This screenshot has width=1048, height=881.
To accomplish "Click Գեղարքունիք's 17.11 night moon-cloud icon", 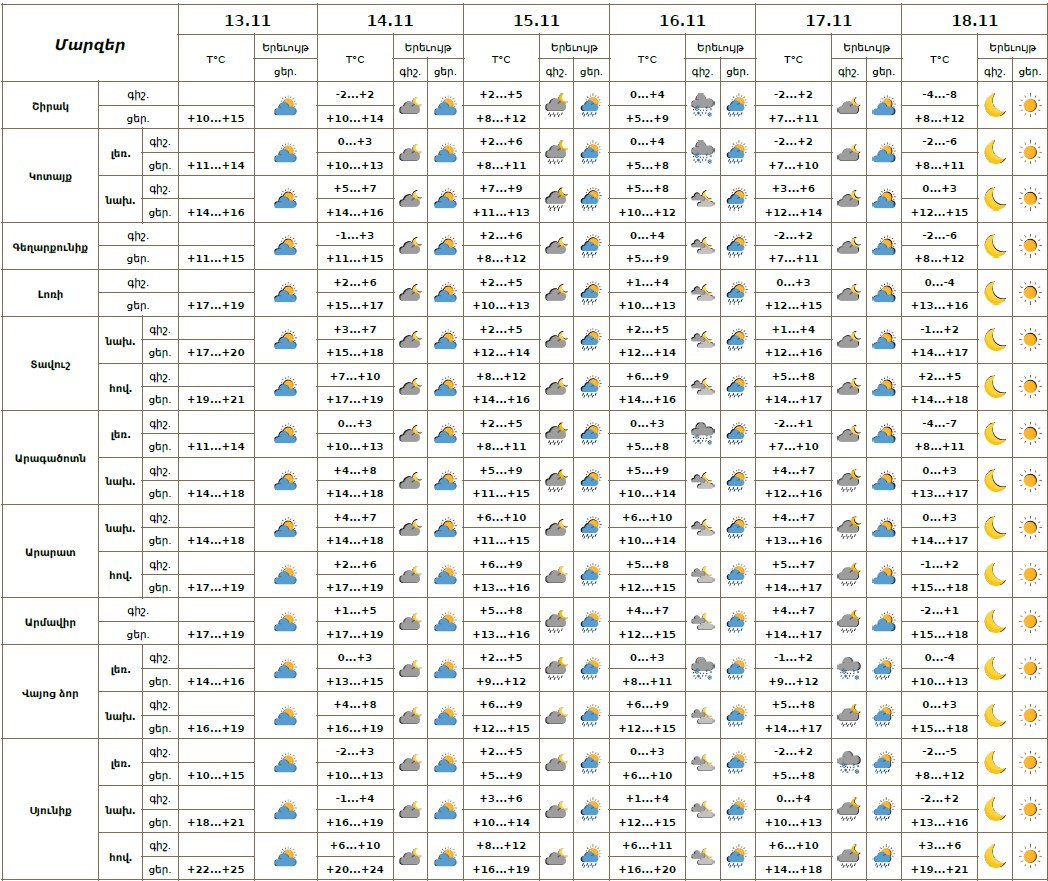I will (848, 246).
